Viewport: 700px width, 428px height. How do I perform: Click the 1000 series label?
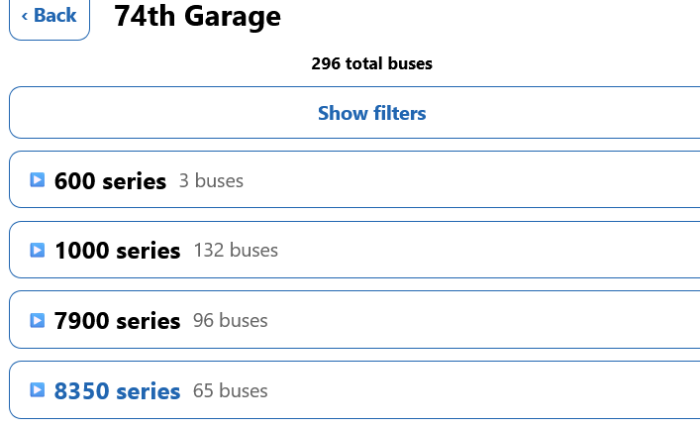(117, 250)
